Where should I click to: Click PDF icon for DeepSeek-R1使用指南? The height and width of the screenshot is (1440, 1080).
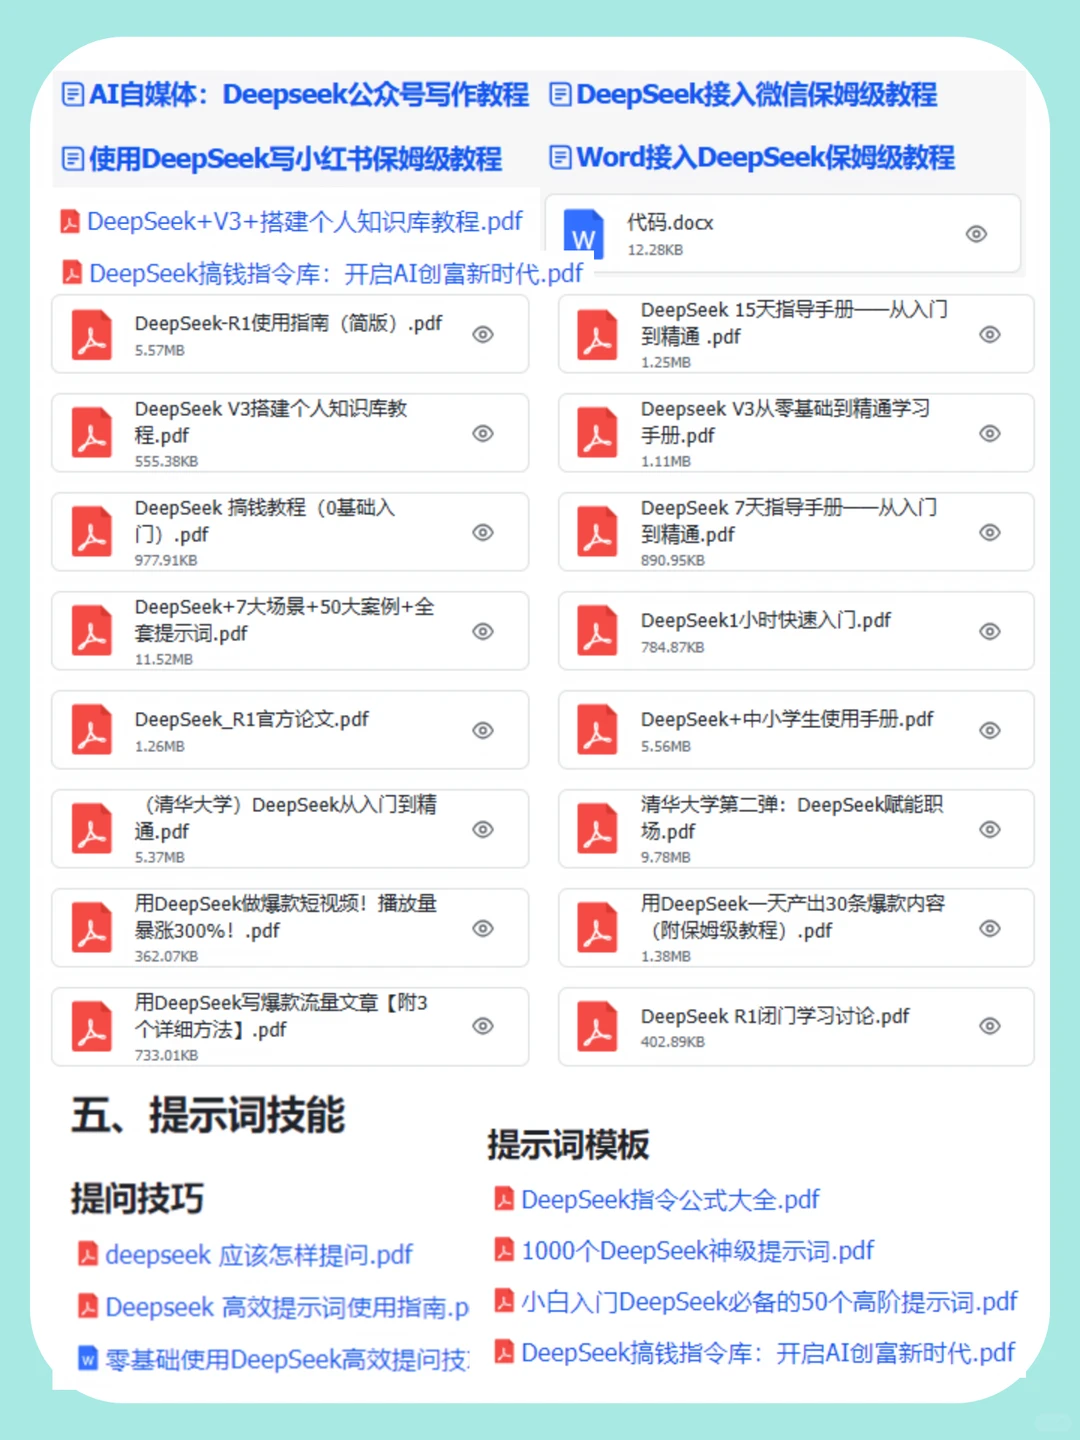(x=92, y=335)
